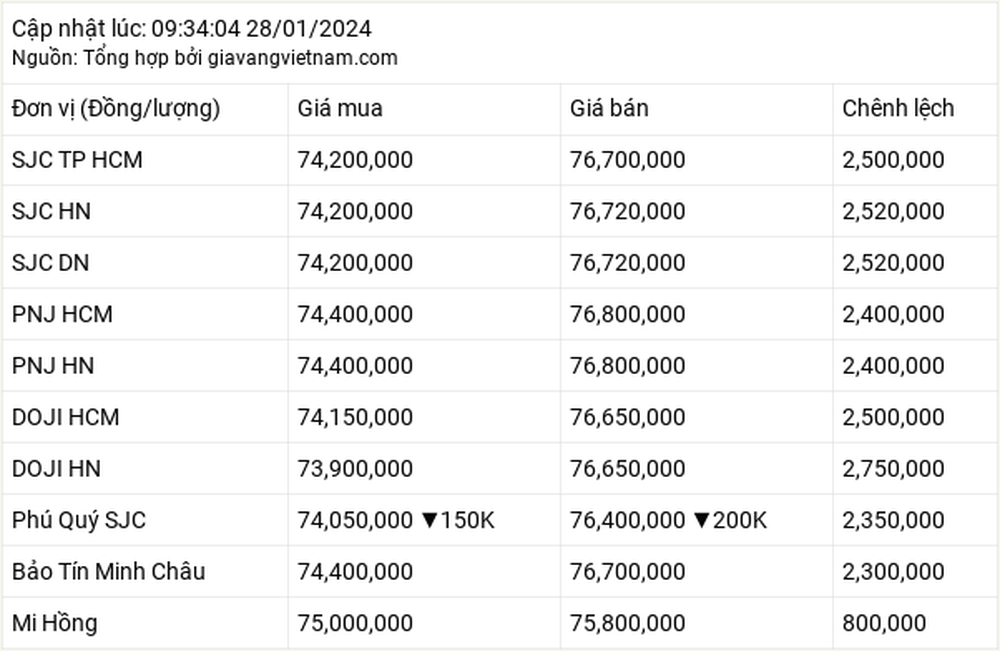Click the Chênh lệch column header

[898, 108]
